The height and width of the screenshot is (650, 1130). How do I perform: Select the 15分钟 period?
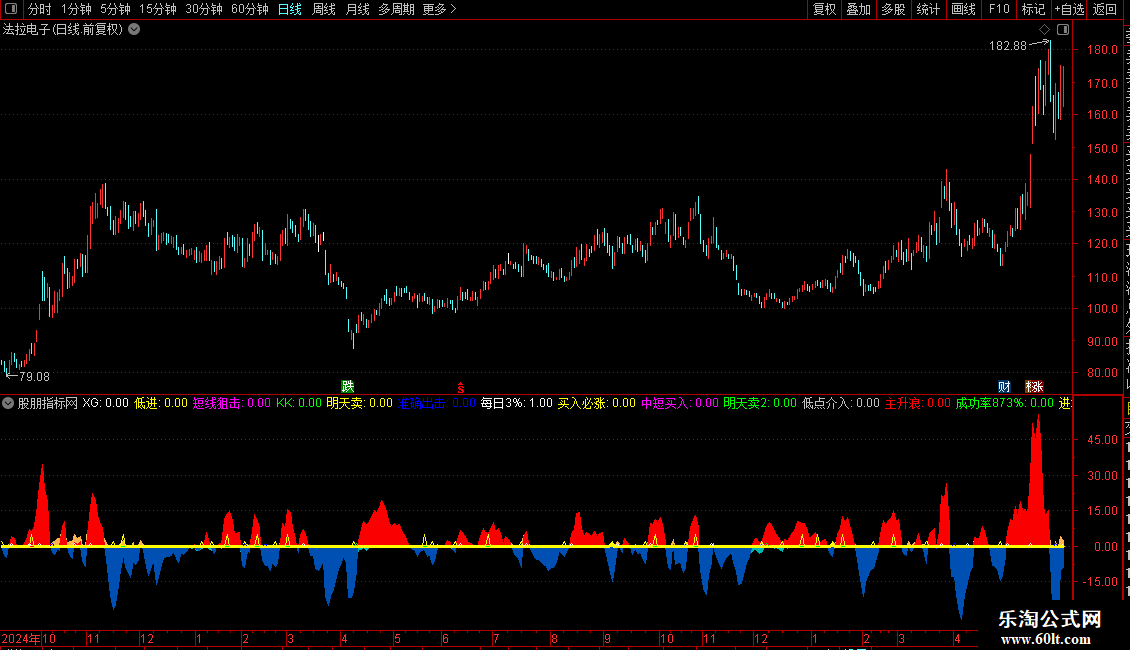coord(157,9)
